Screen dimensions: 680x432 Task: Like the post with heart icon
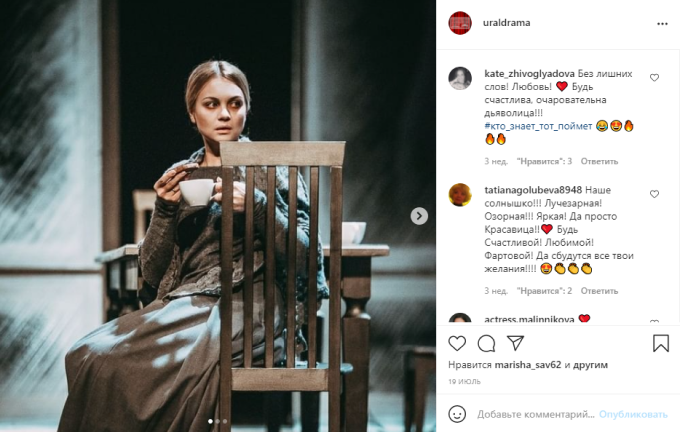pos(457,344)
